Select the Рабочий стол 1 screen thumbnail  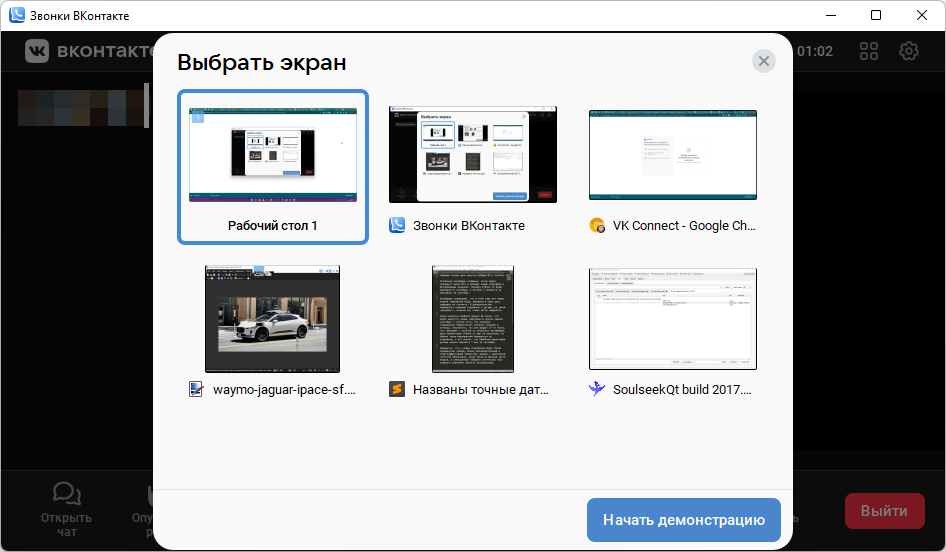272,154
